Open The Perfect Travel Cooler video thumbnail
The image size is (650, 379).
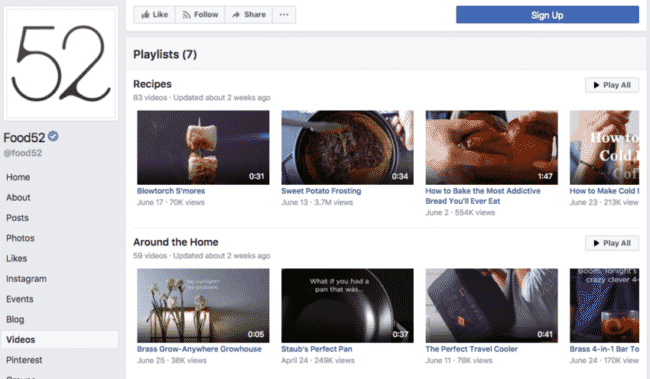click(492, 306)
